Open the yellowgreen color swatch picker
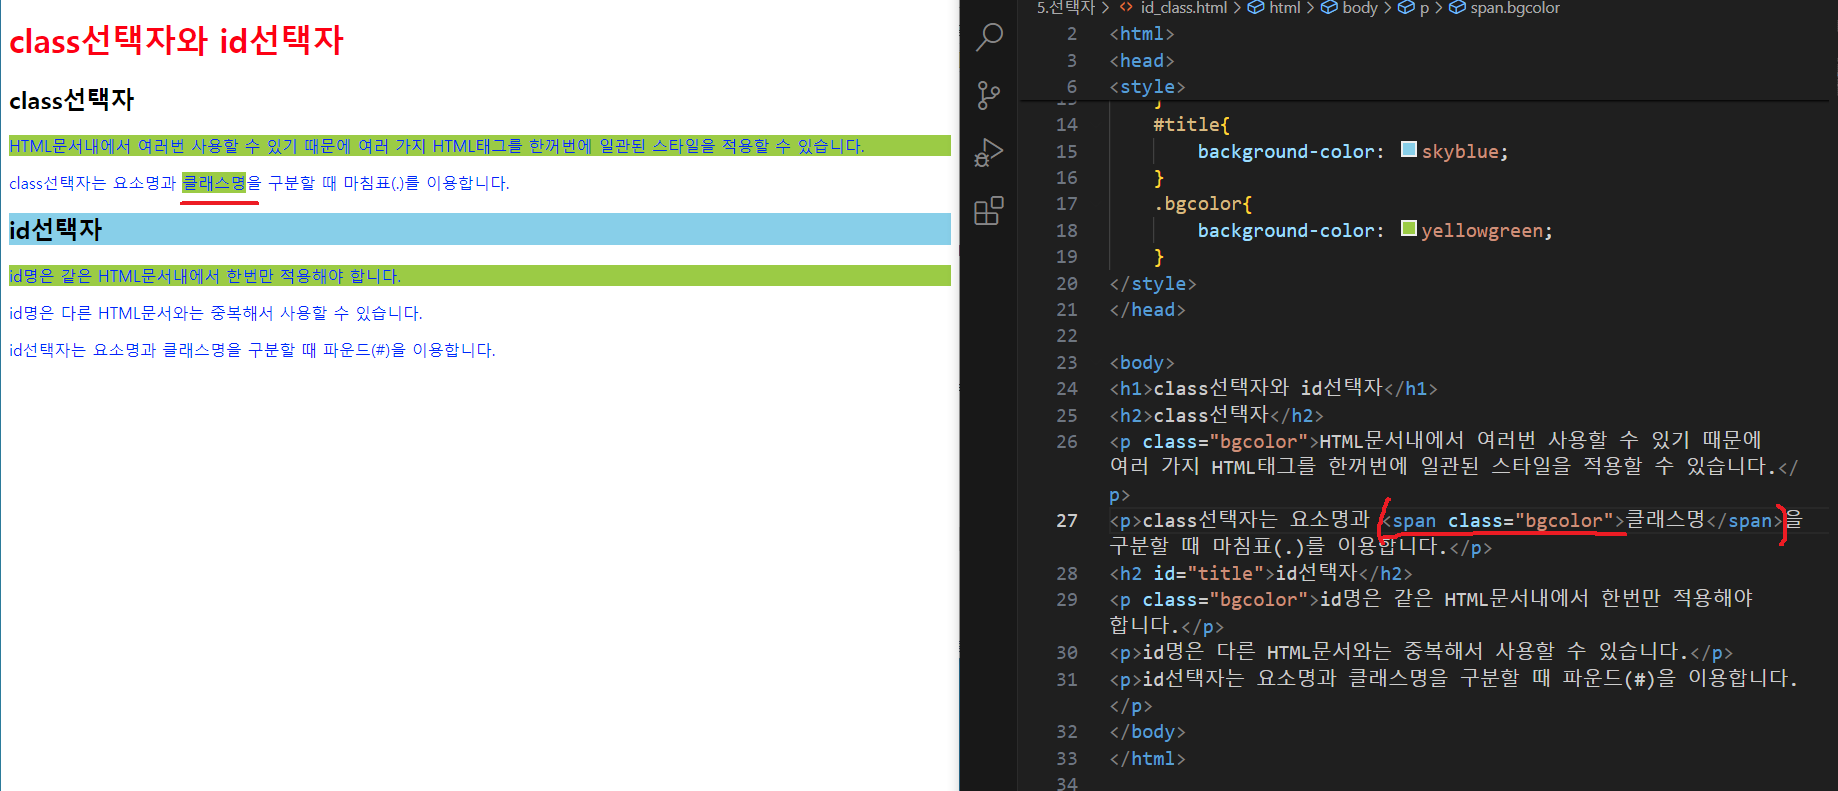Image resolution: width=1838 pixels, height=791 pixels. pyautogui.click(x=1409, y=229)
